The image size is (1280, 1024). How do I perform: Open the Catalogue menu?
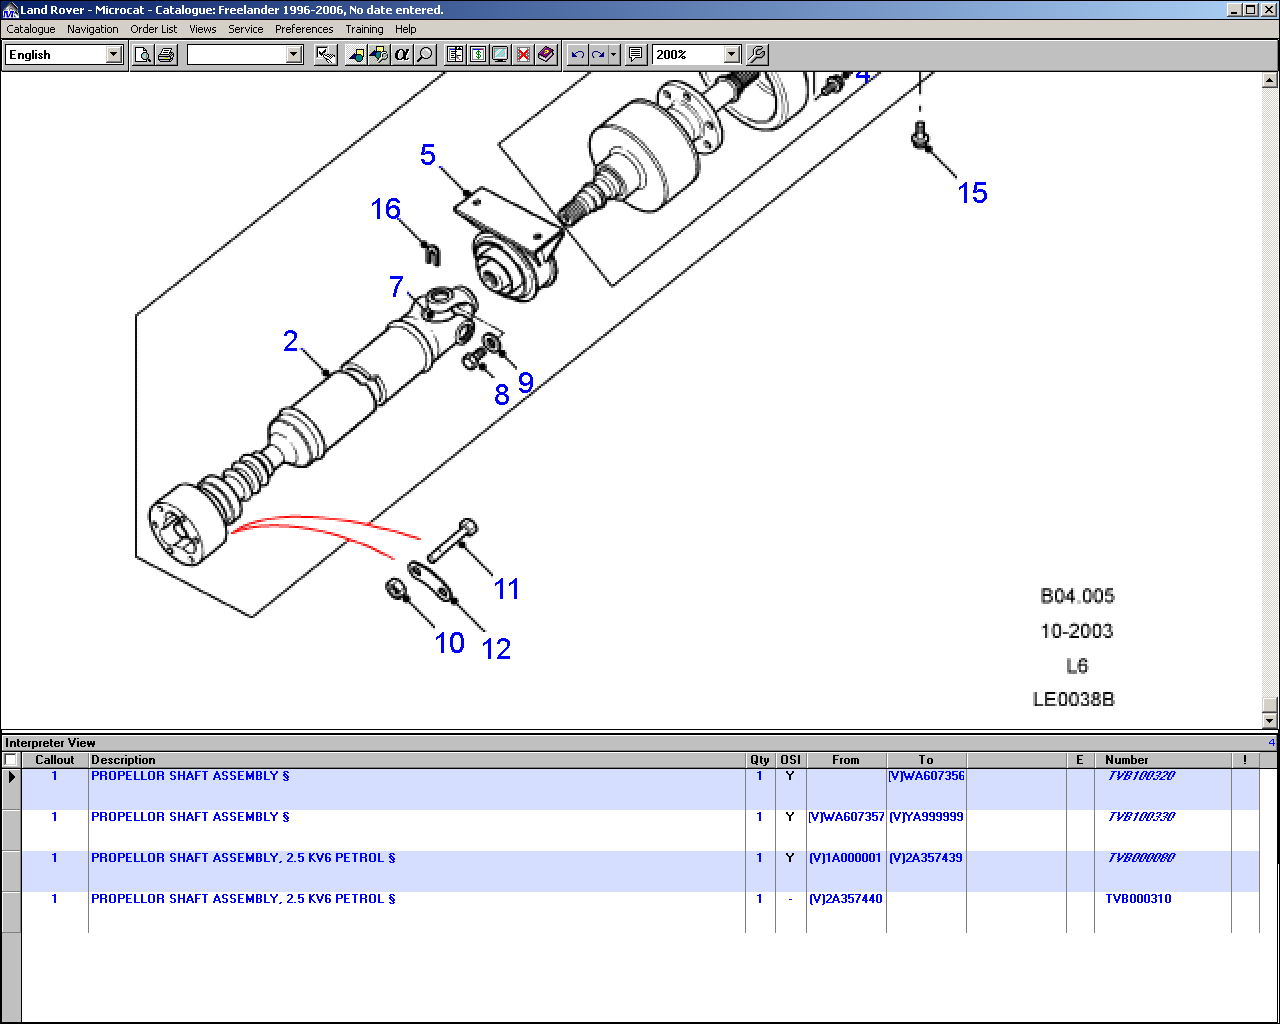pyautogui.click(x=31, y=29)
